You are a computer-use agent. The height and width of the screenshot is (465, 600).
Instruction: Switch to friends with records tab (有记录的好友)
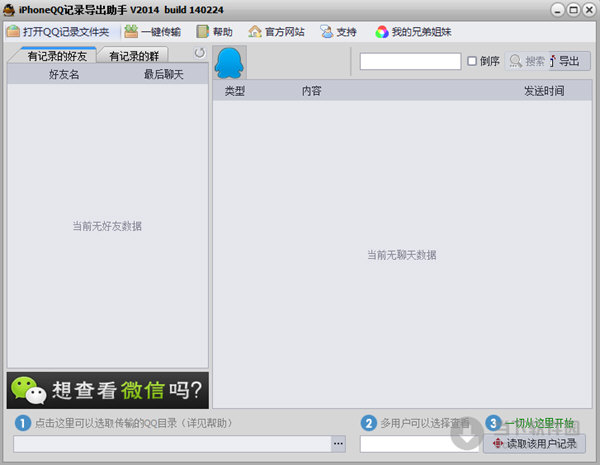pyautogui.click(x=57, y=56)
